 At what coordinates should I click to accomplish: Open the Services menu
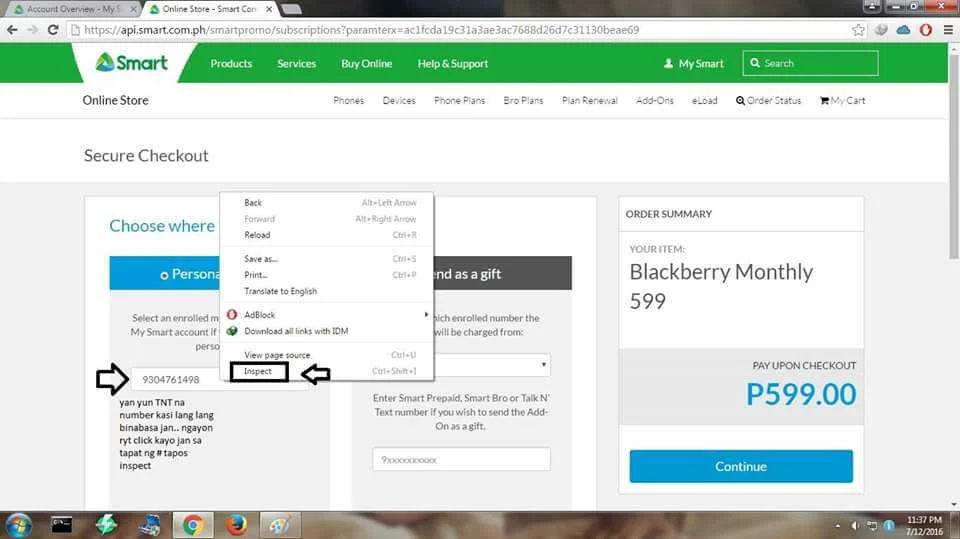(296, 63)
